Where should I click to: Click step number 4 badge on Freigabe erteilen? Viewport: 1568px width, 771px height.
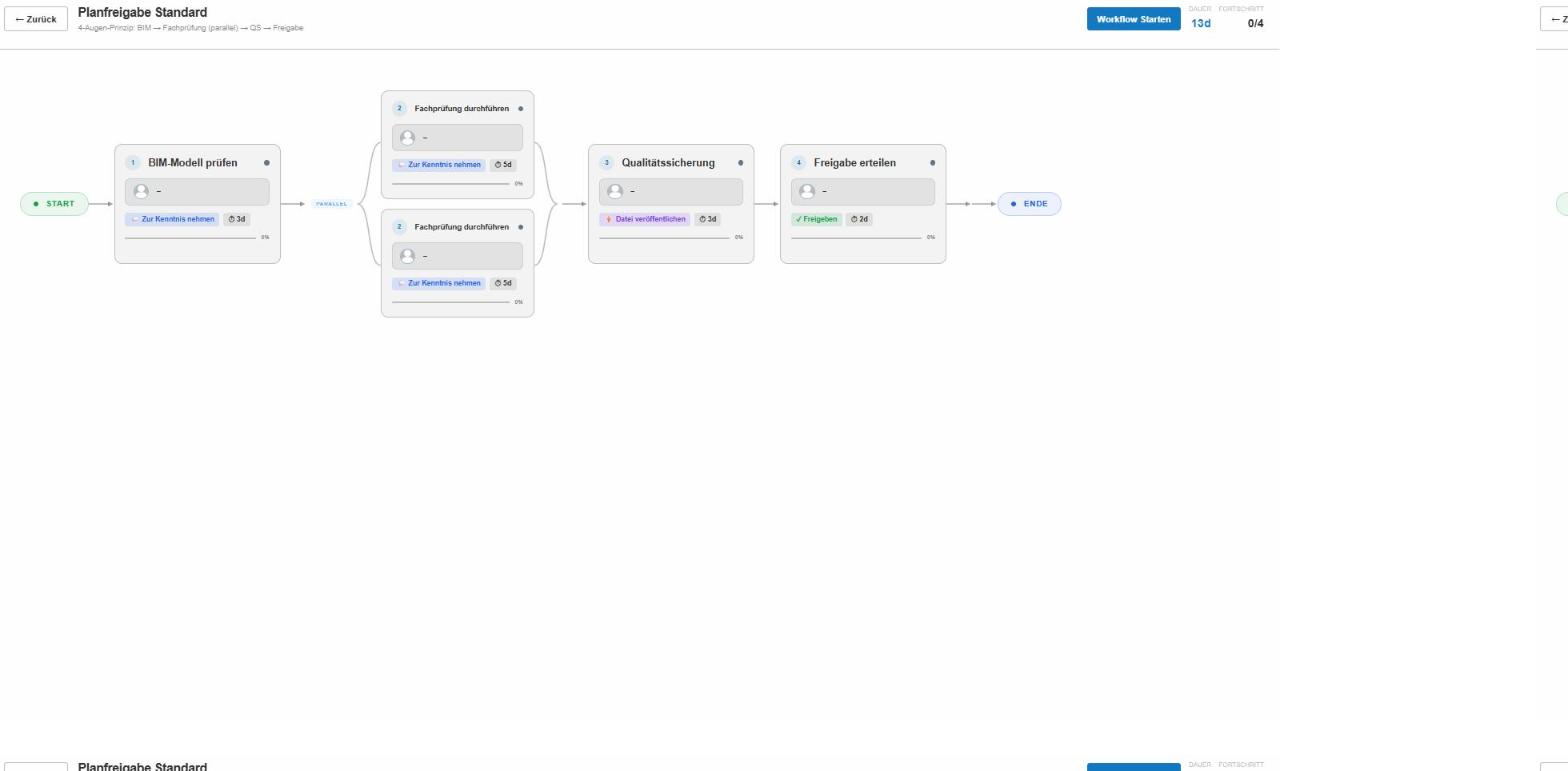pos(798,163)
